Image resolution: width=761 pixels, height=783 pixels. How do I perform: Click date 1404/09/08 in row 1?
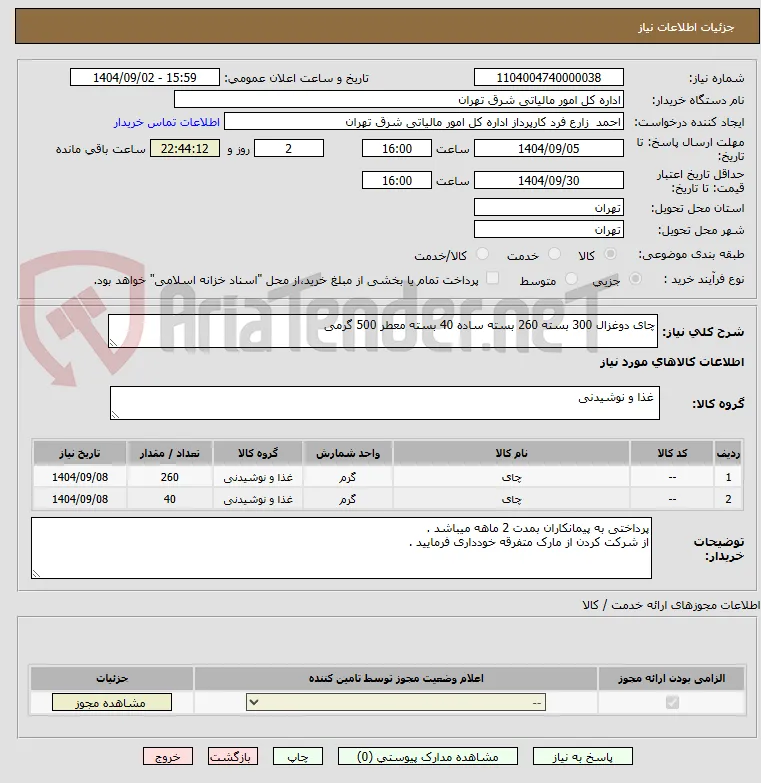(80, 477)
